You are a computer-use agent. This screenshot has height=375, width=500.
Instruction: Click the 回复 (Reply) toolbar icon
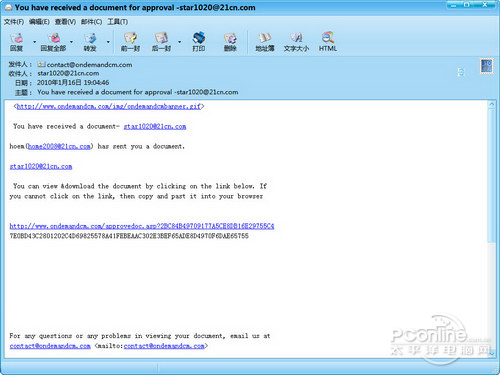point(16,42)
